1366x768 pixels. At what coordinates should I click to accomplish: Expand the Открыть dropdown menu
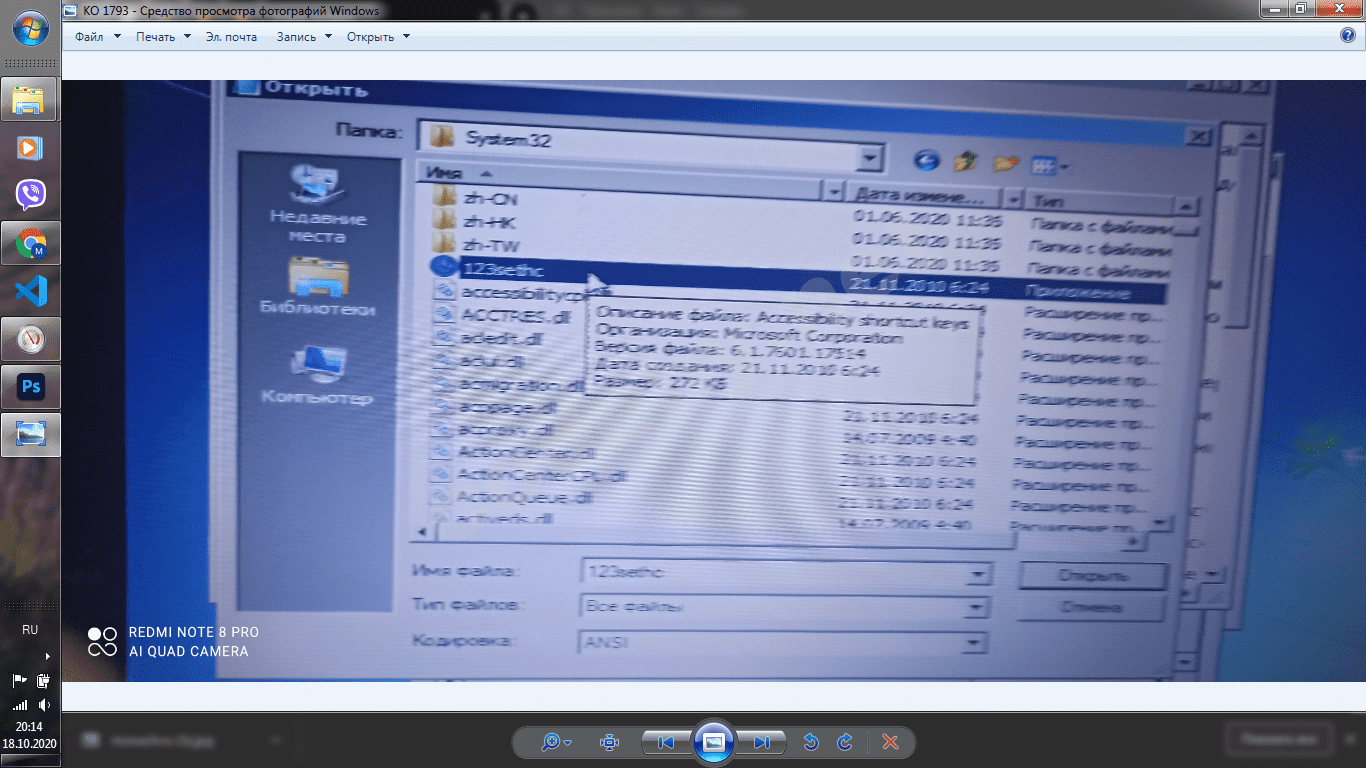tap(378, 37)
